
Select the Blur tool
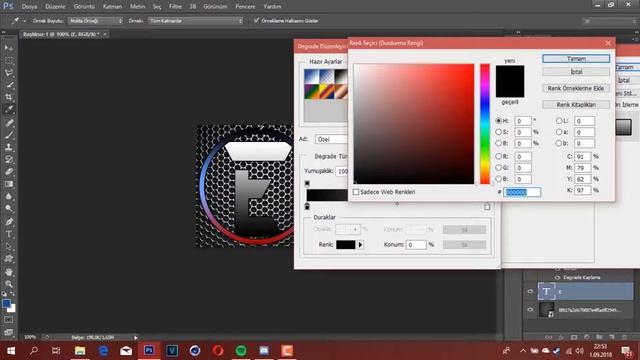[x=9, y=196]
